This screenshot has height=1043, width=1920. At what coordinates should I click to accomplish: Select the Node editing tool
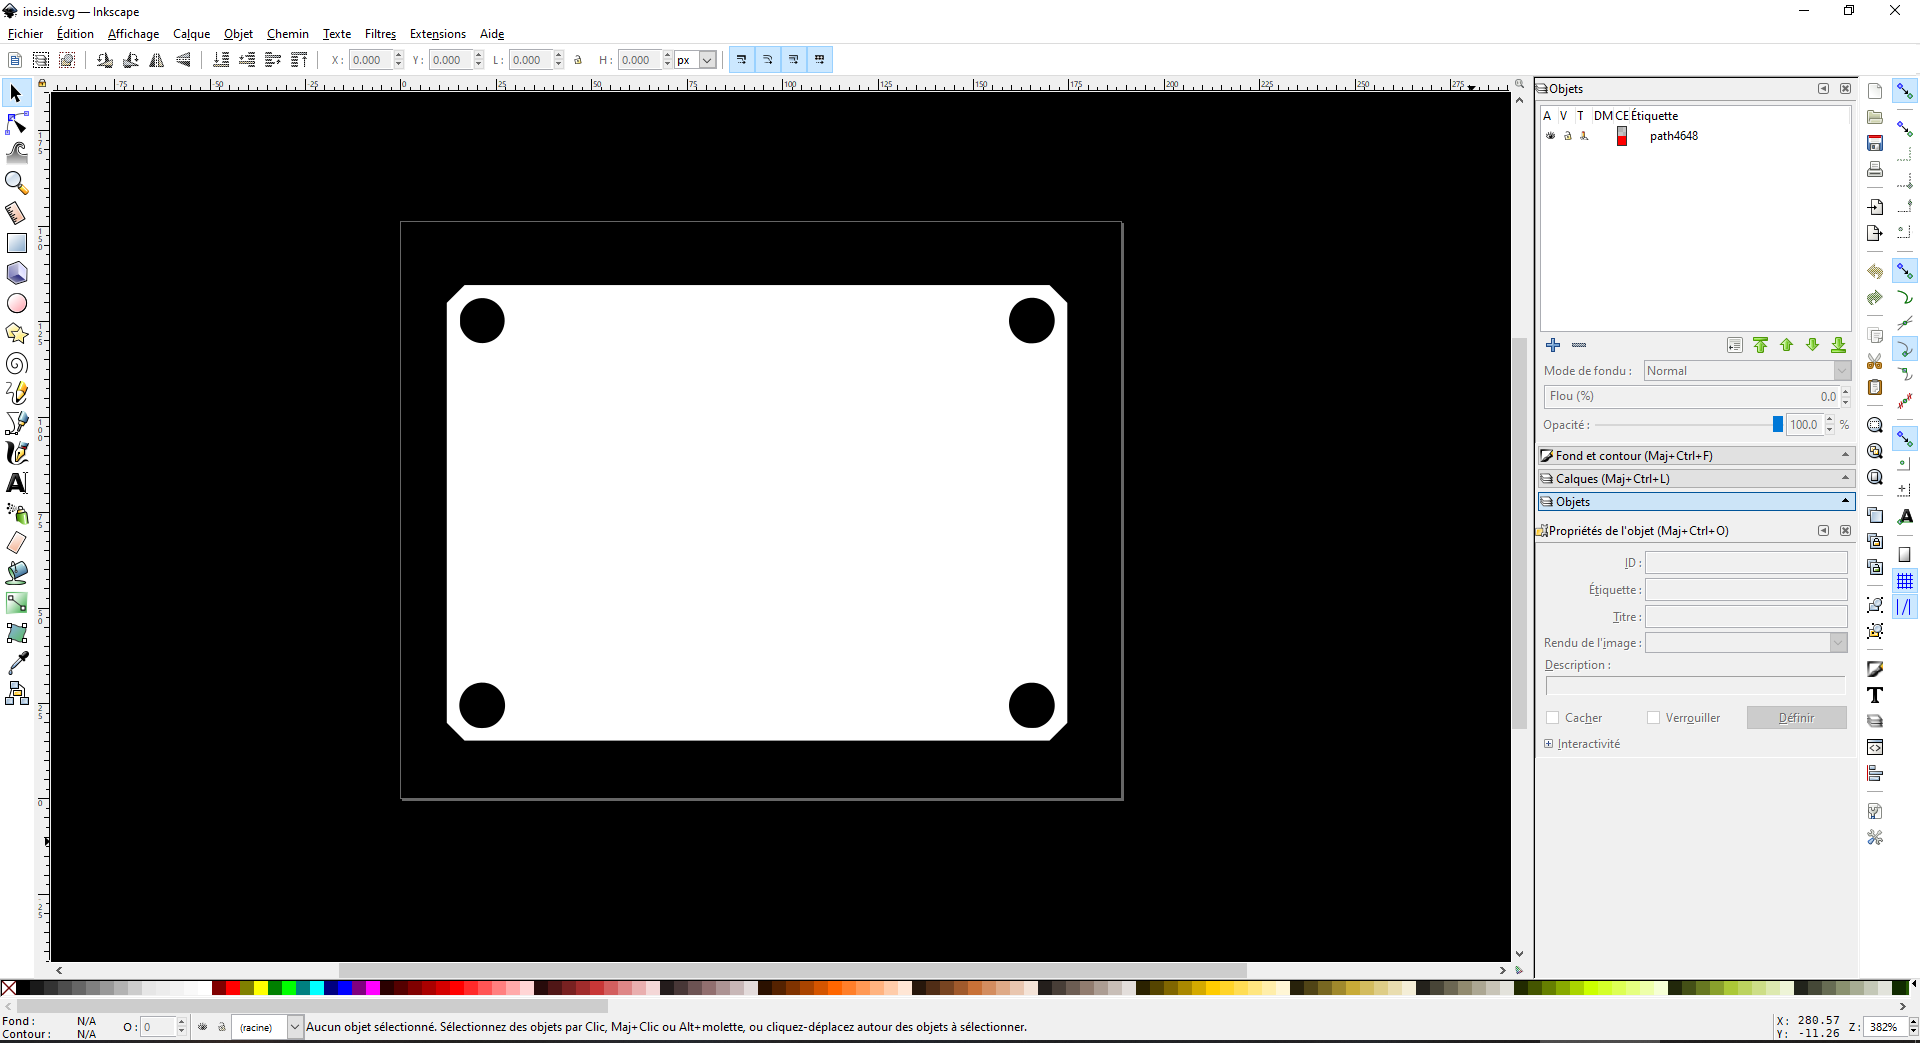click(x=17, y=123)
